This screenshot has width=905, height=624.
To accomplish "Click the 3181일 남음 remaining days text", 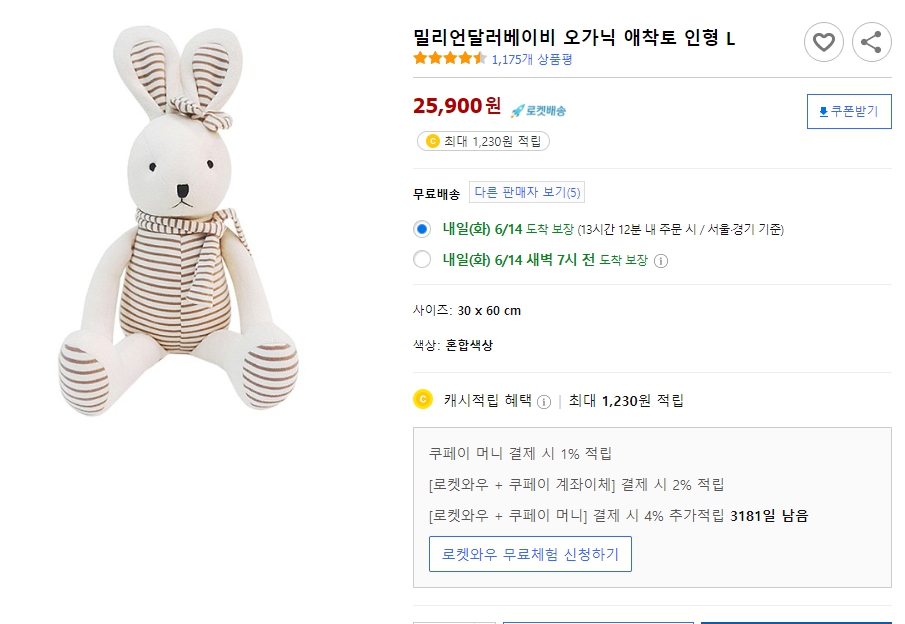I will coord(769,516).
